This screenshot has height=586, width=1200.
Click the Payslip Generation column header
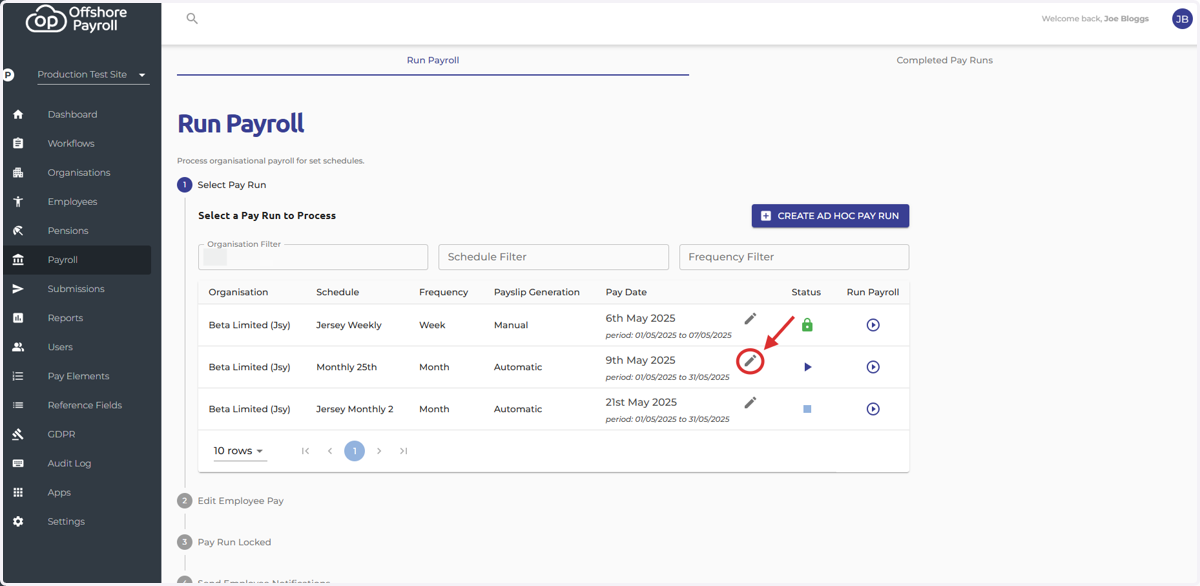pos(537,292)
